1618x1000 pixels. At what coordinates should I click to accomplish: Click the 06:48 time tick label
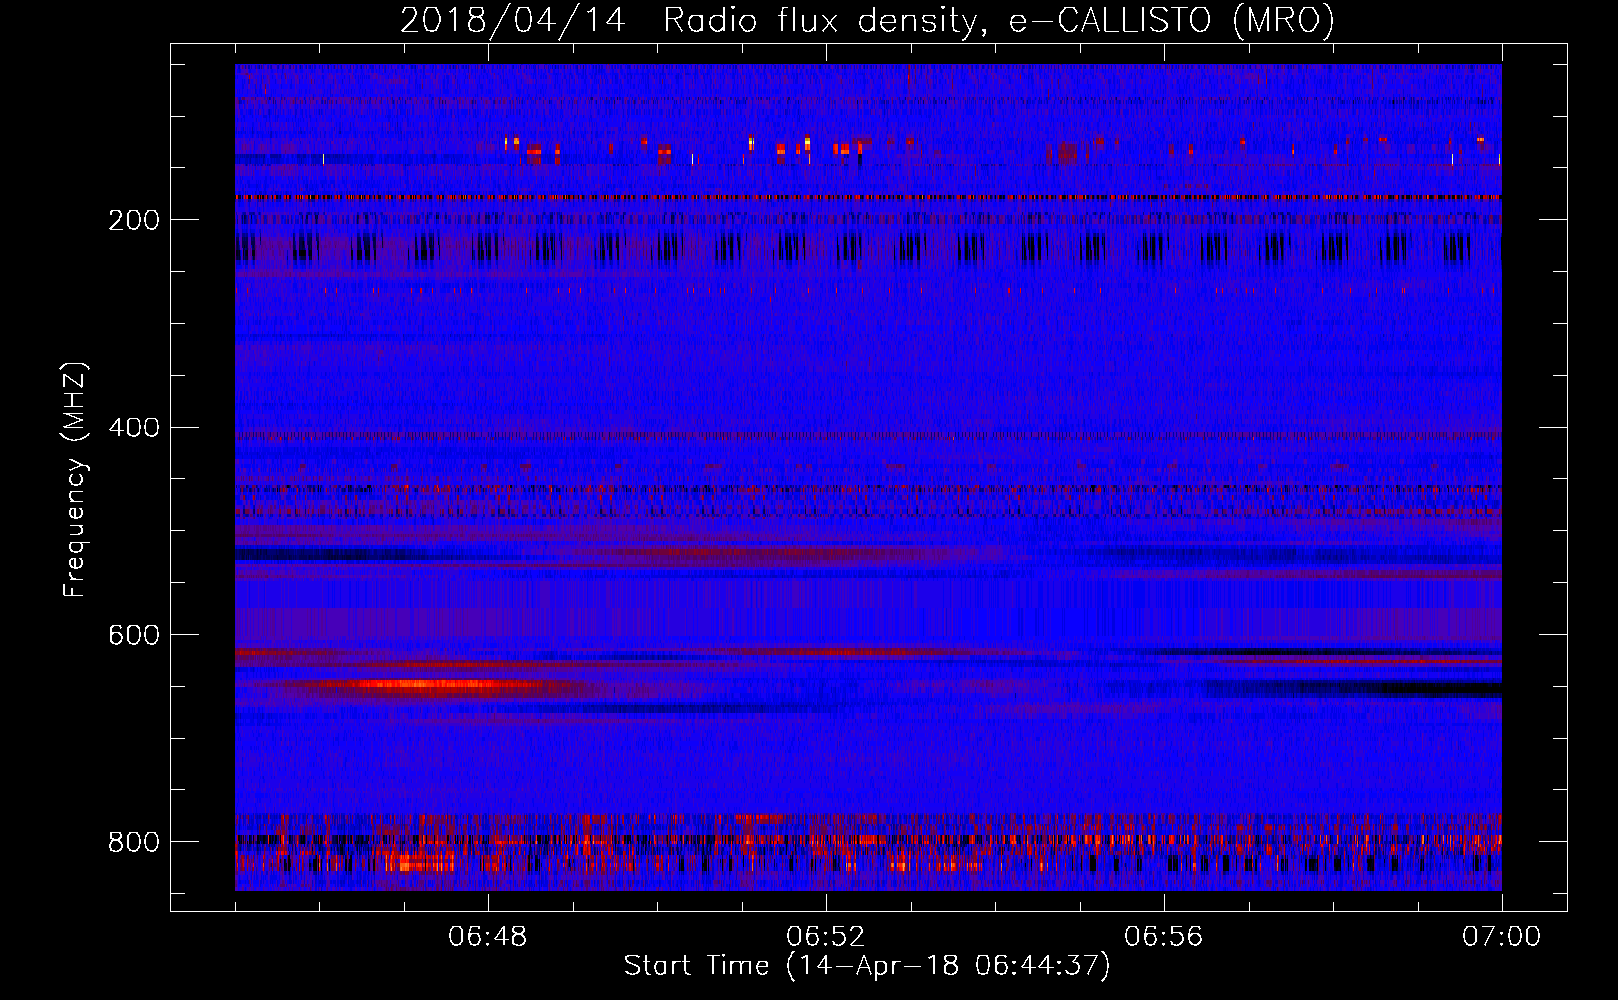pyautogui.click(x=488, y=937)
